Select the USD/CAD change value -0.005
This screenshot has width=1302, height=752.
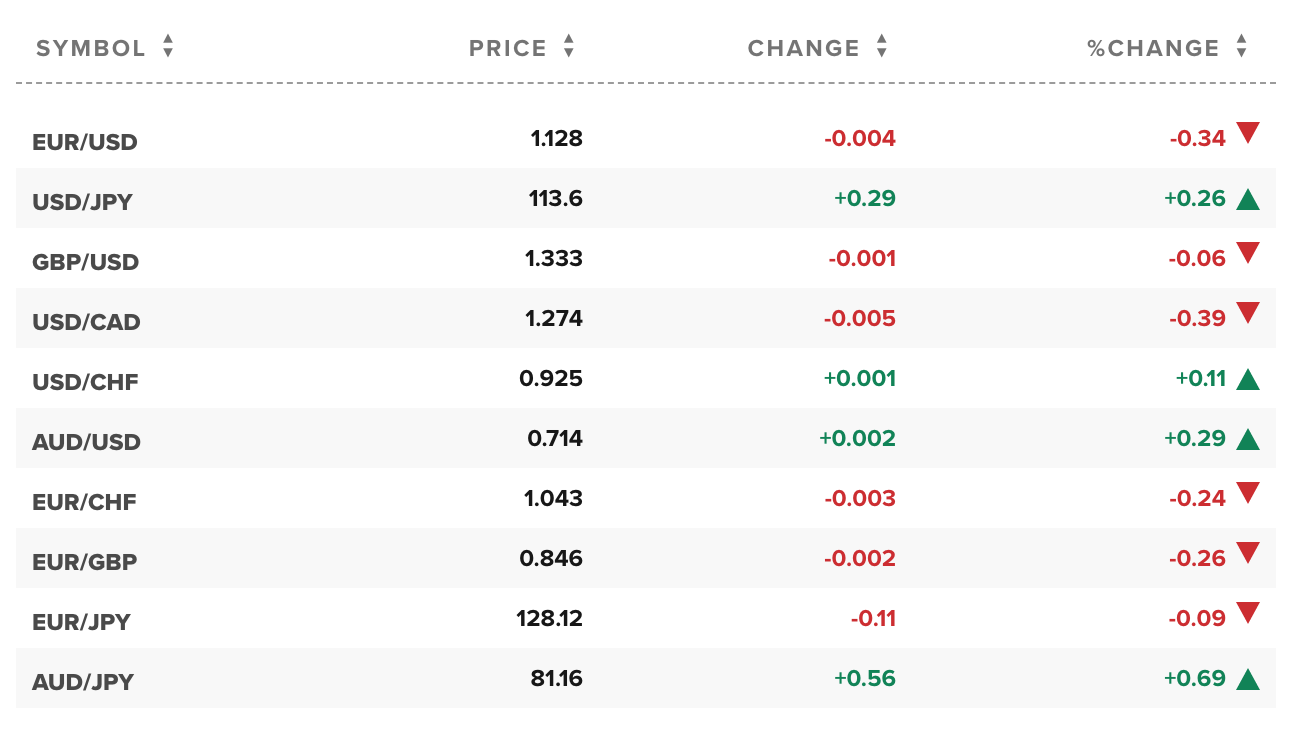pos(860,319)
